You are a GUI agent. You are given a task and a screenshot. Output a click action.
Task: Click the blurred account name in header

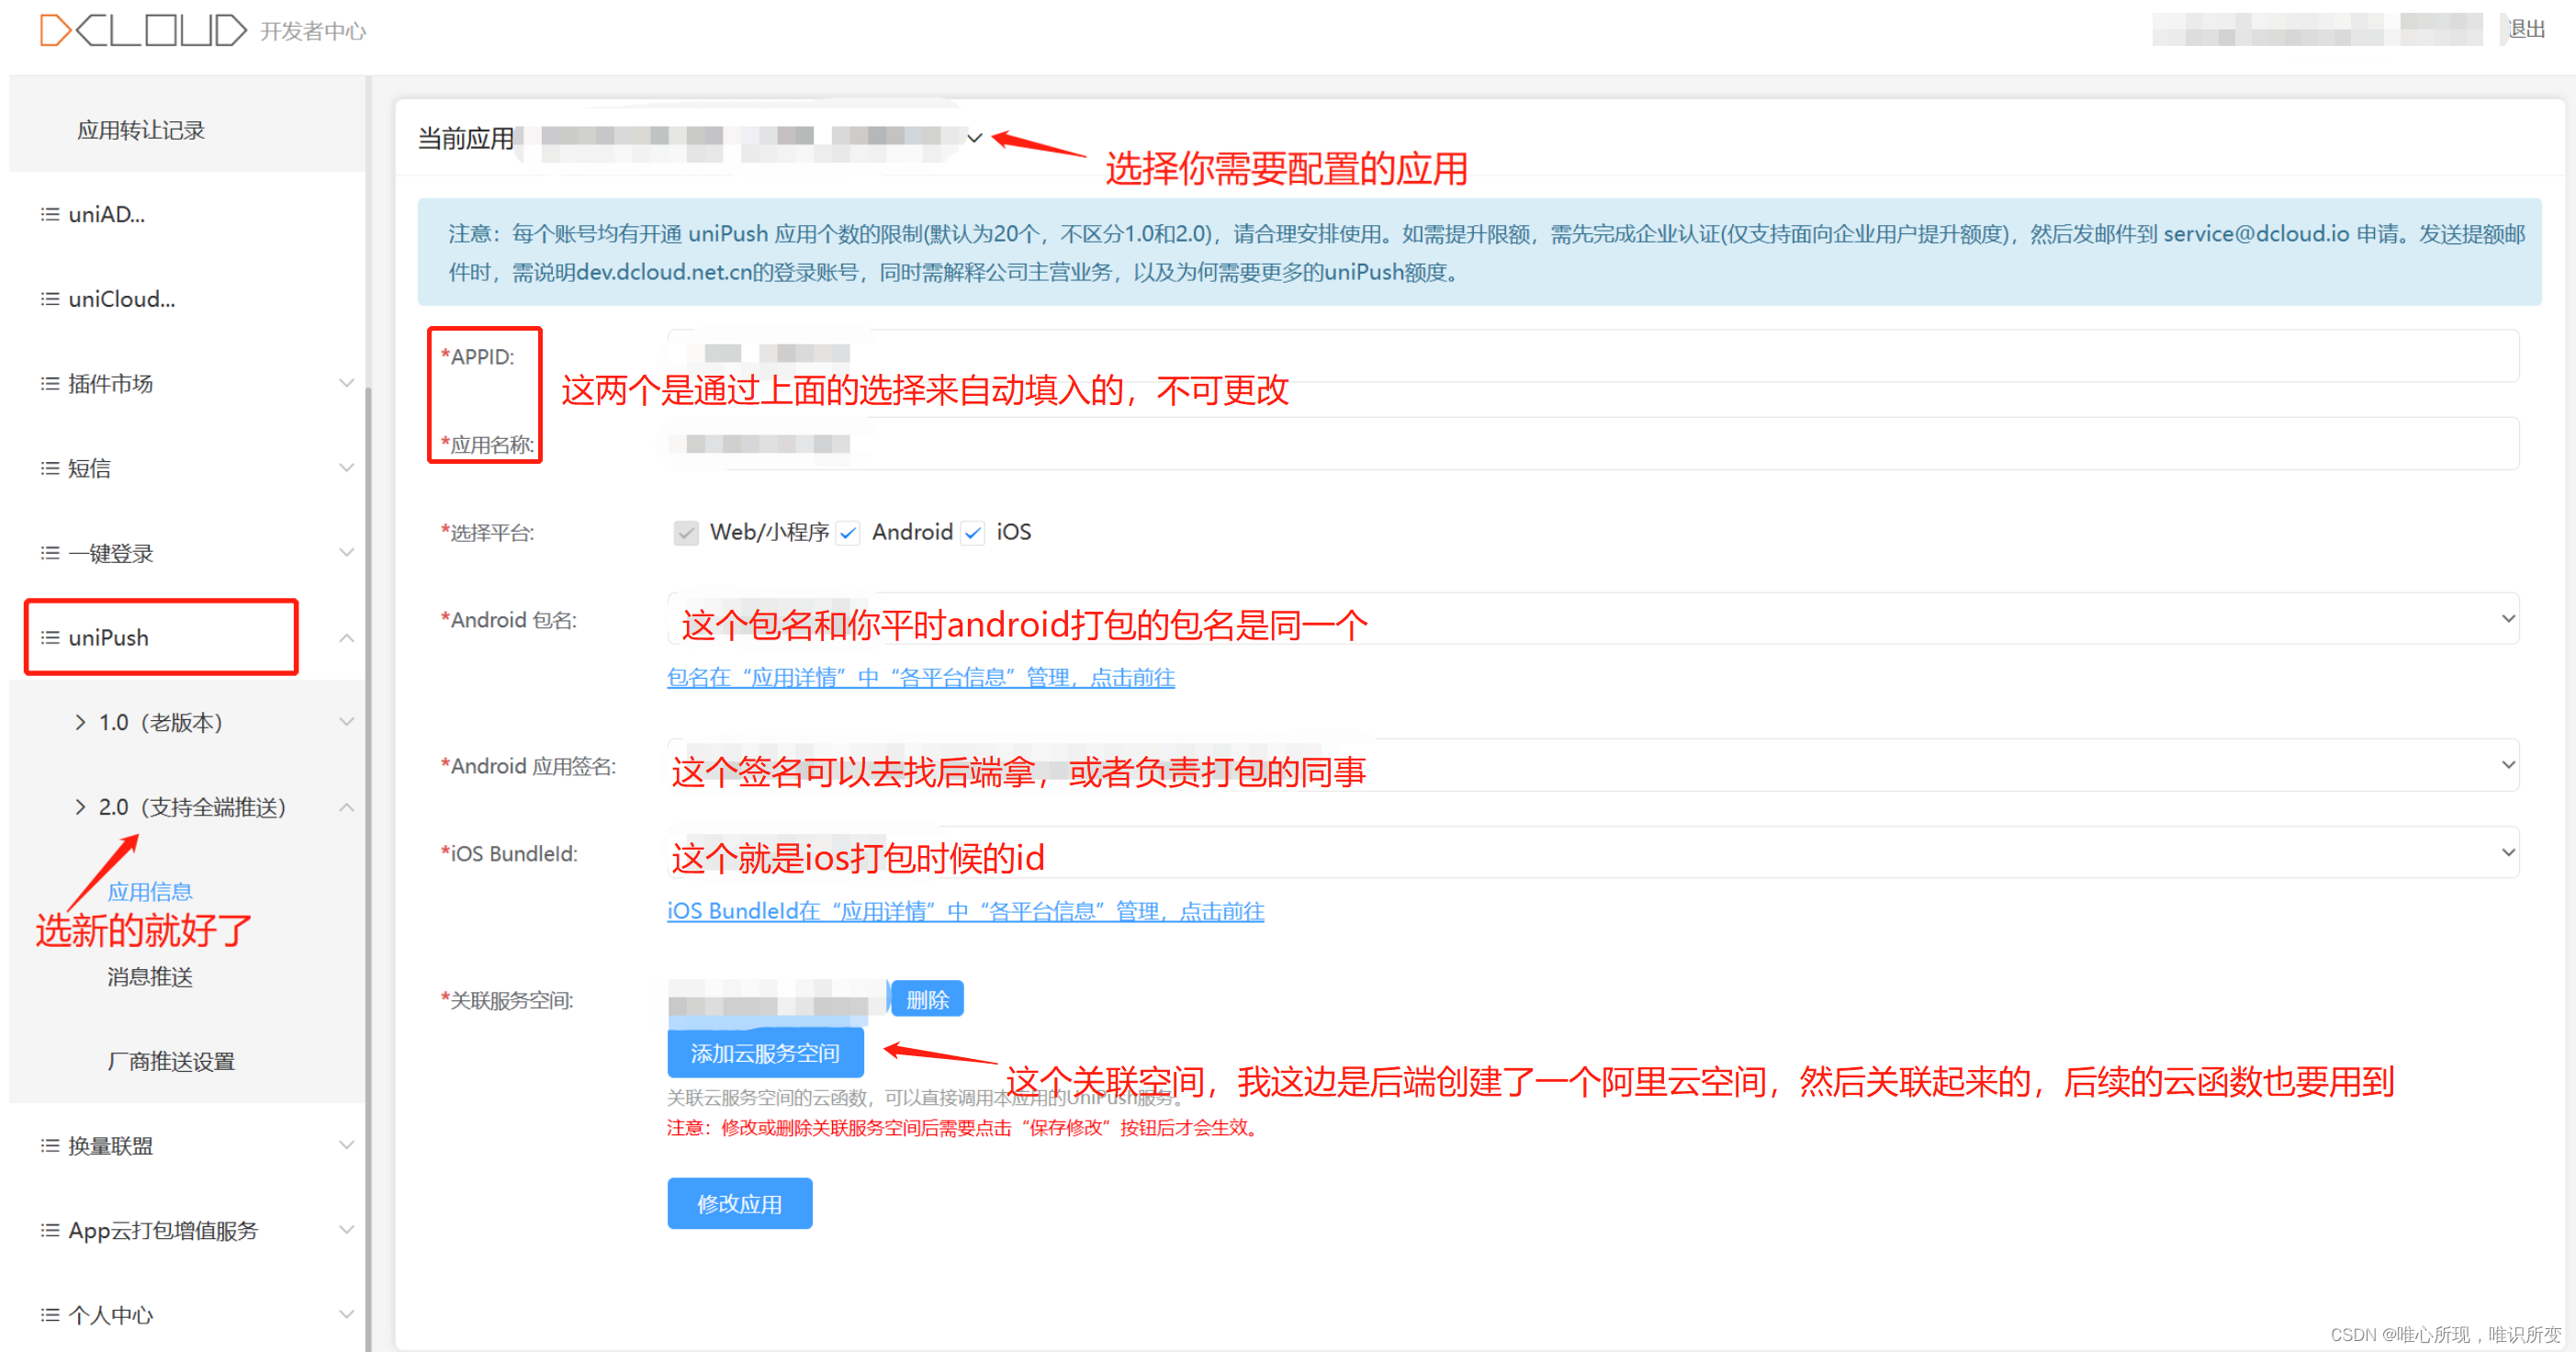(x=2317, y=30)
